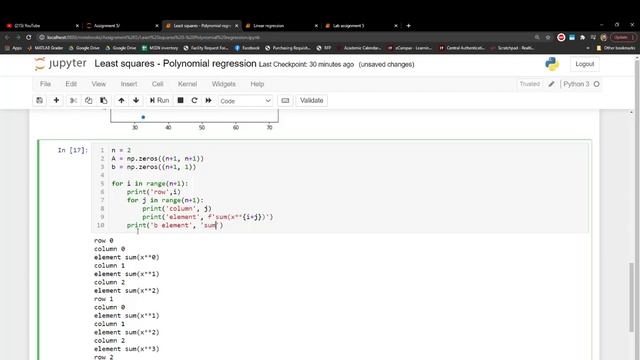
Task: Open the Edit menu
Action: 71,84
